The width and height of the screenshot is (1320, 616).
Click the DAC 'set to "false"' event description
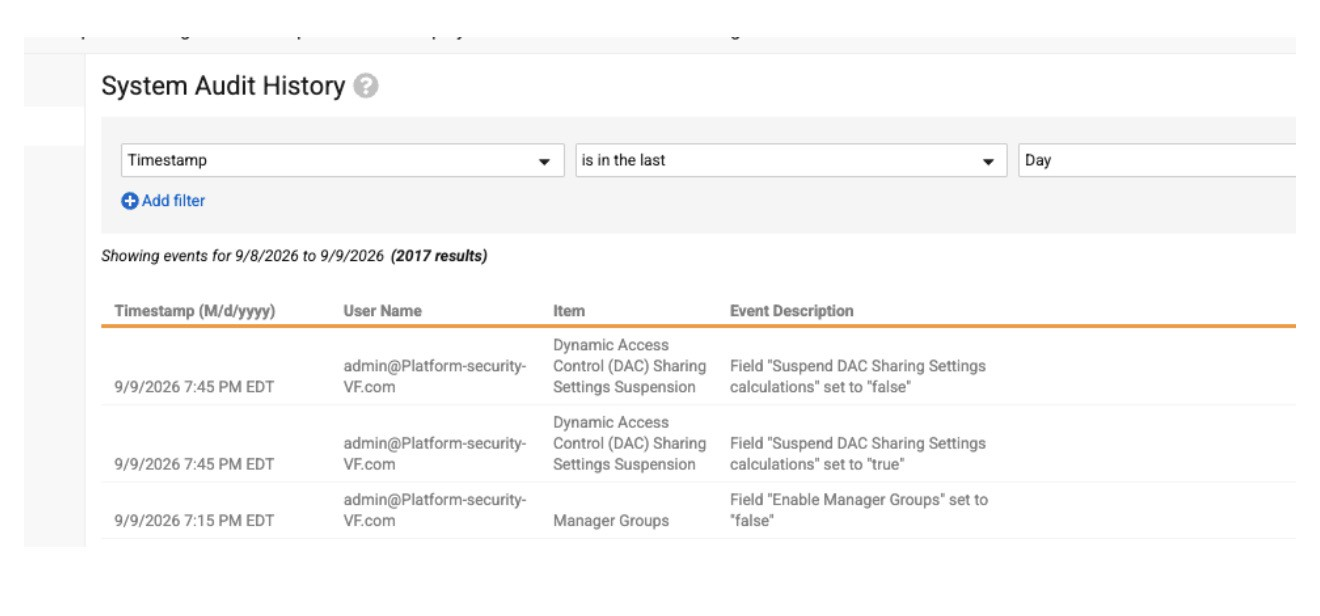tap(858, 377)
